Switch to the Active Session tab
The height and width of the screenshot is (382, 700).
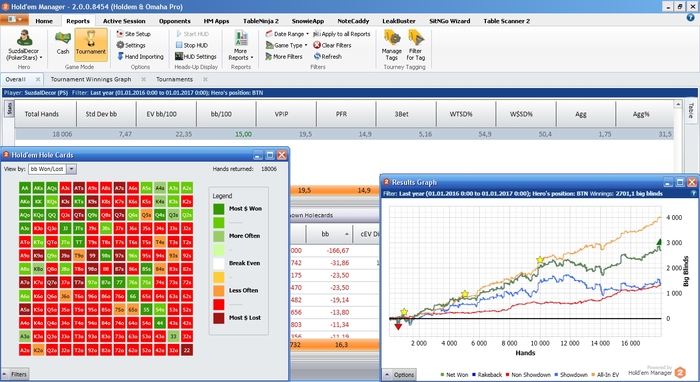124,21
